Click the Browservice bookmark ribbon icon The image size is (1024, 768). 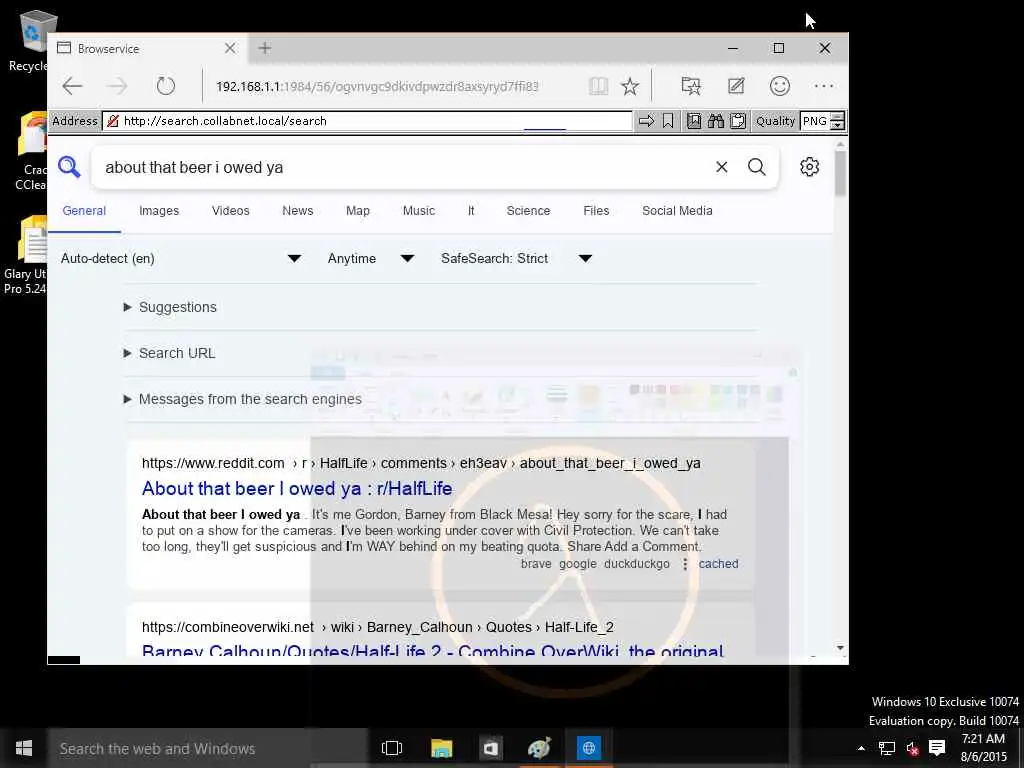point(668,121)
